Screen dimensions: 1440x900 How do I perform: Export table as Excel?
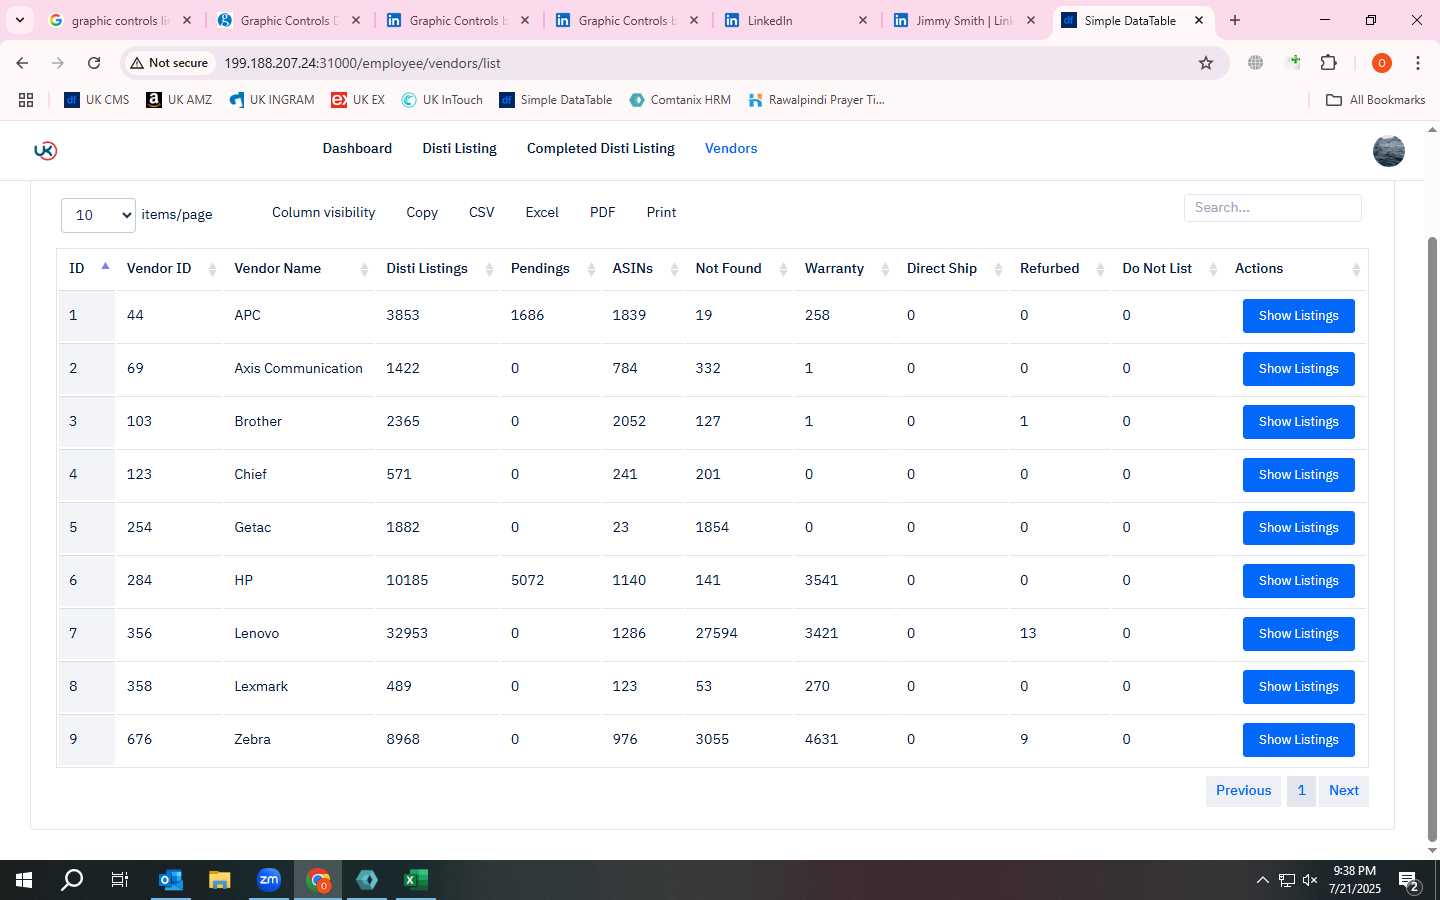[x=542, y=212]
